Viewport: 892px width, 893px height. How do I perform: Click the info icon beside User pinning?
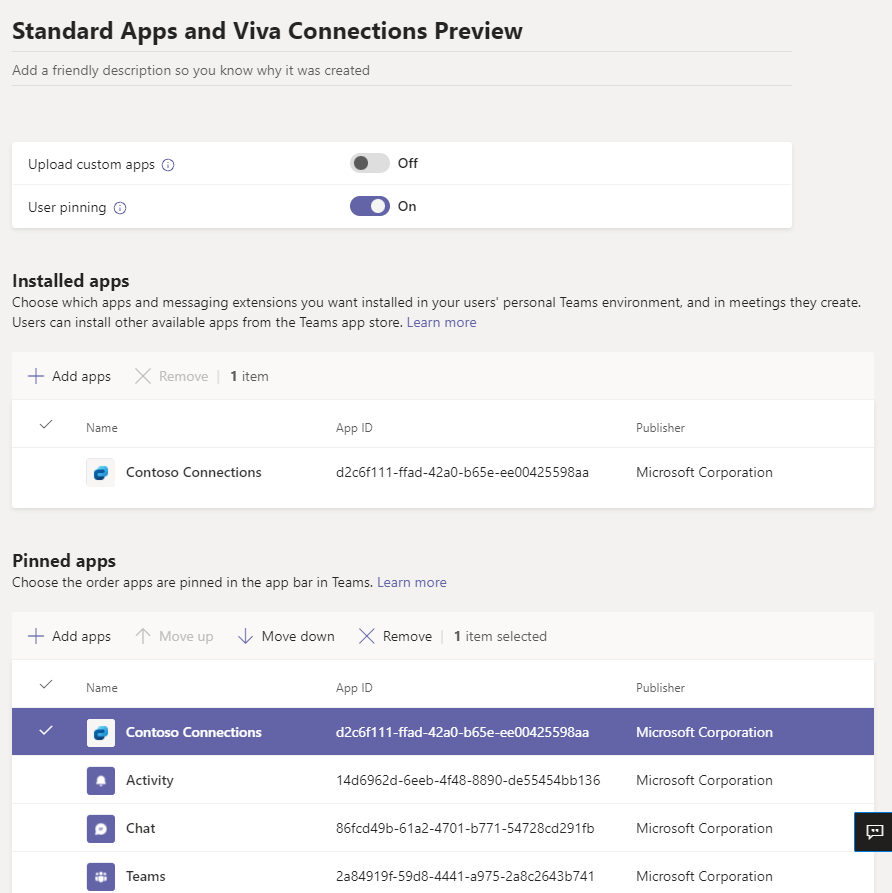120,208
